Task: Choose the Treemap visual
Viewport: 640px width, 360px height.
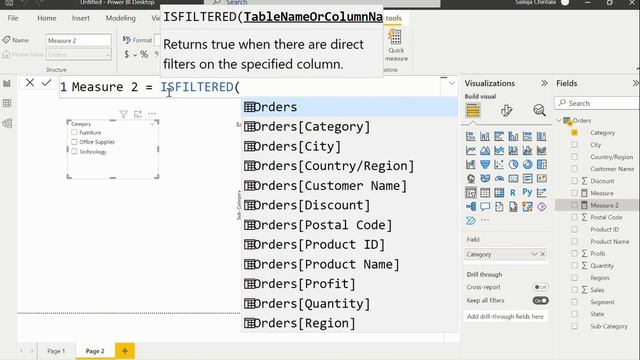Action: click(542, 164)
